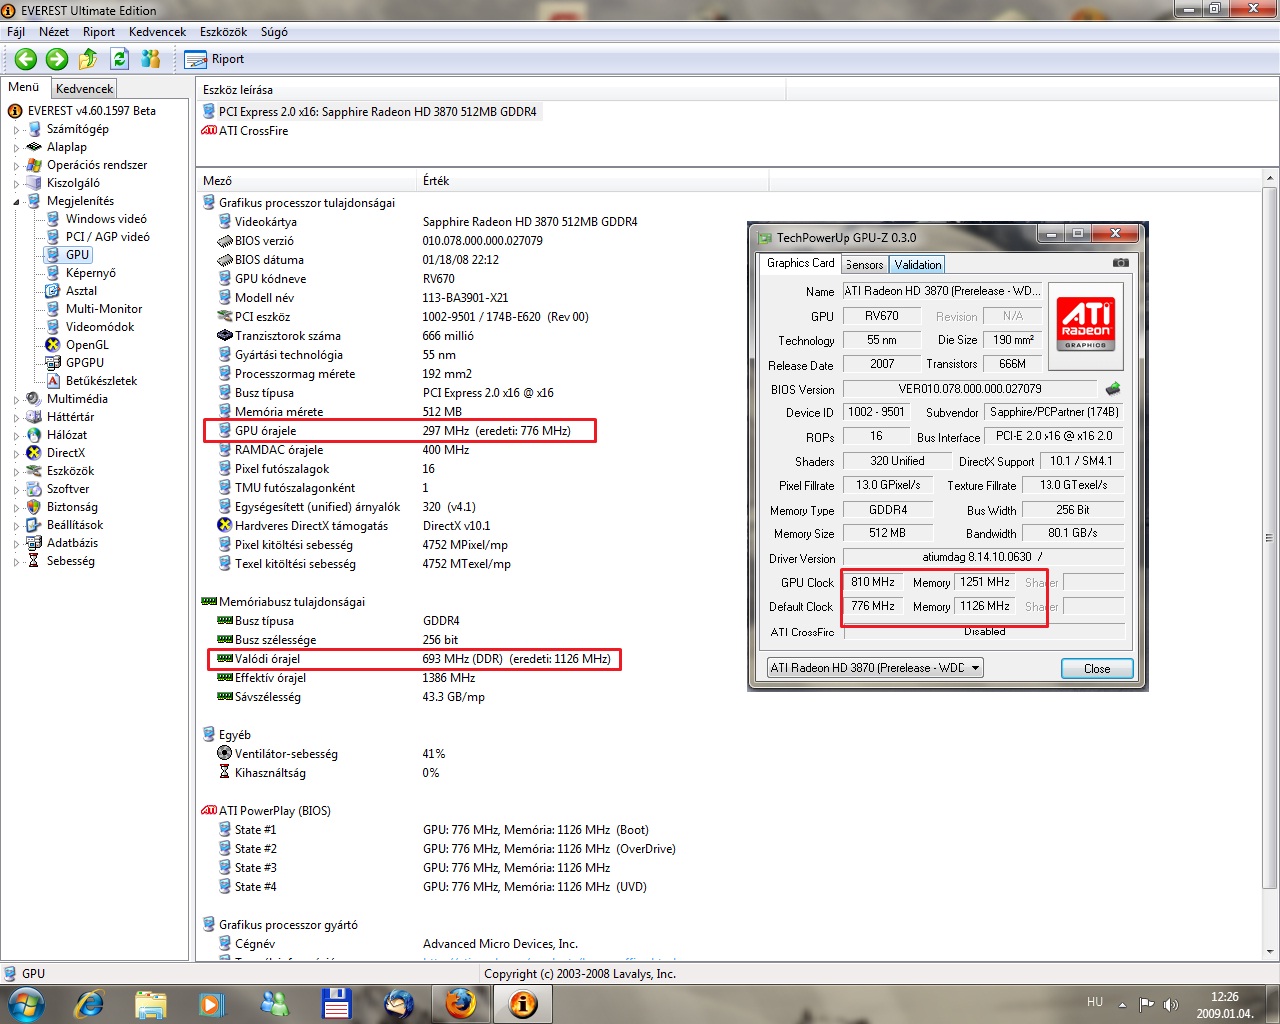The width and height of the screenshot is (1280, 1024).
Task: Click the GPU-Z BIOS Version field
Action: click(x=970, y=389)
